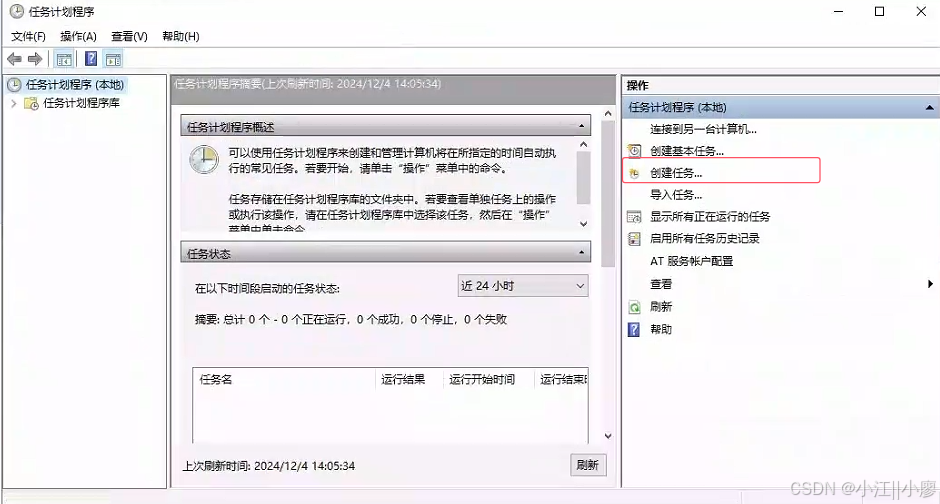Maximize the 任务计划程序 window
This screenshot has height=504, width=940.
point(879,11)
